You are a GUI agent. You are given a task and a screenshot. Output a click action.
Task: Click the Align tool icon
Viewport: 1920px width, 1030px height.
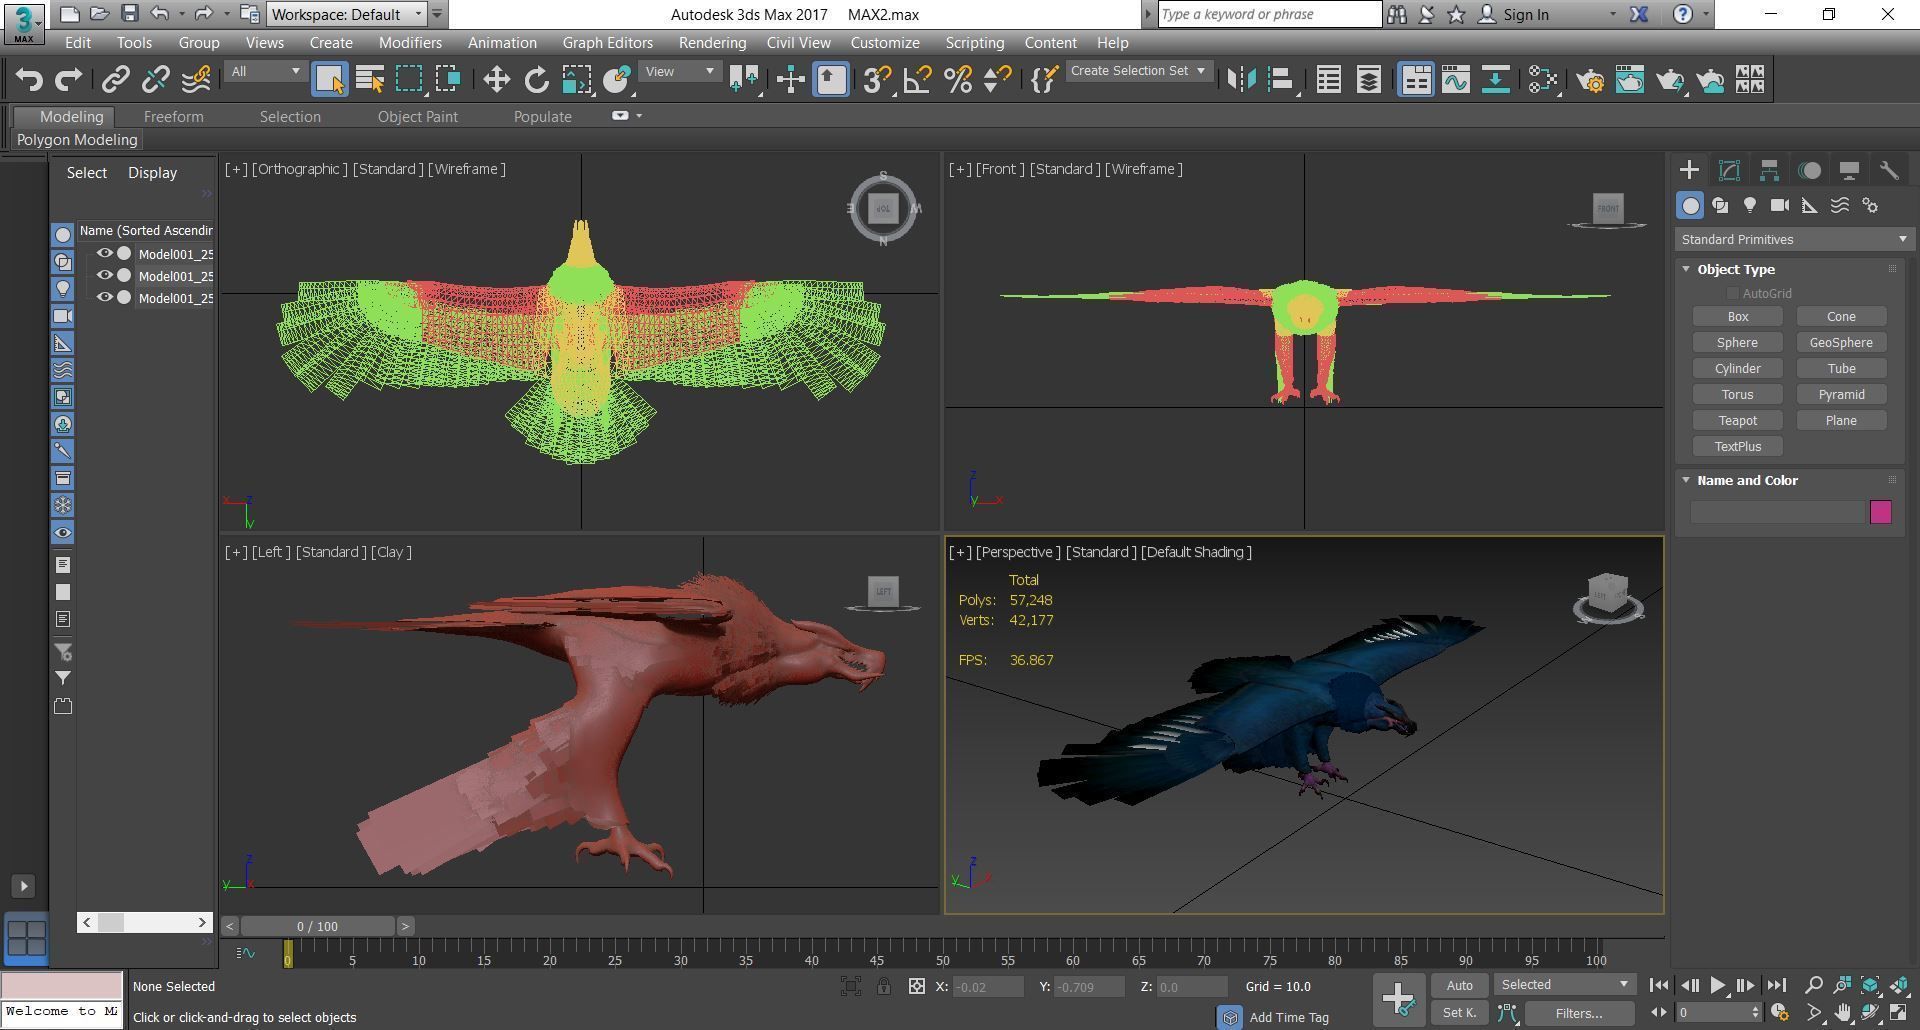[1281, 80]
